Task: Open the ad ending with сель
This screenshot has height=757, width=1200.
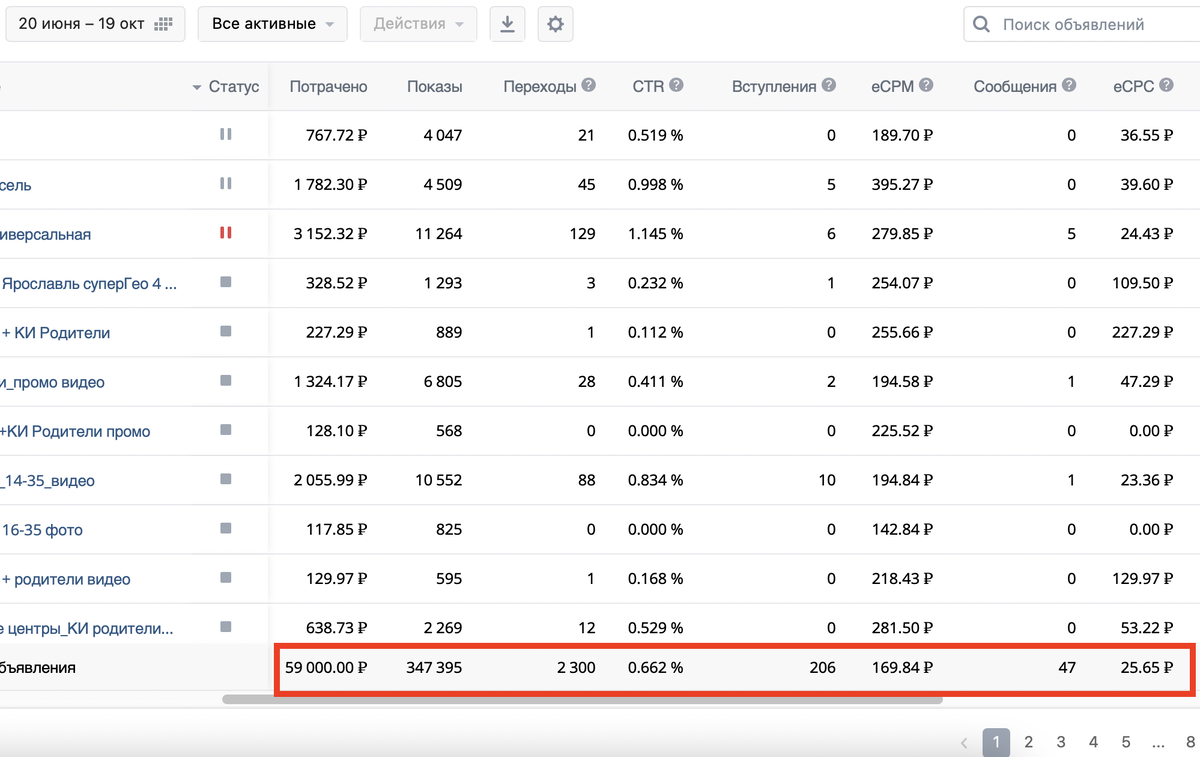Action: click(16, 185)
